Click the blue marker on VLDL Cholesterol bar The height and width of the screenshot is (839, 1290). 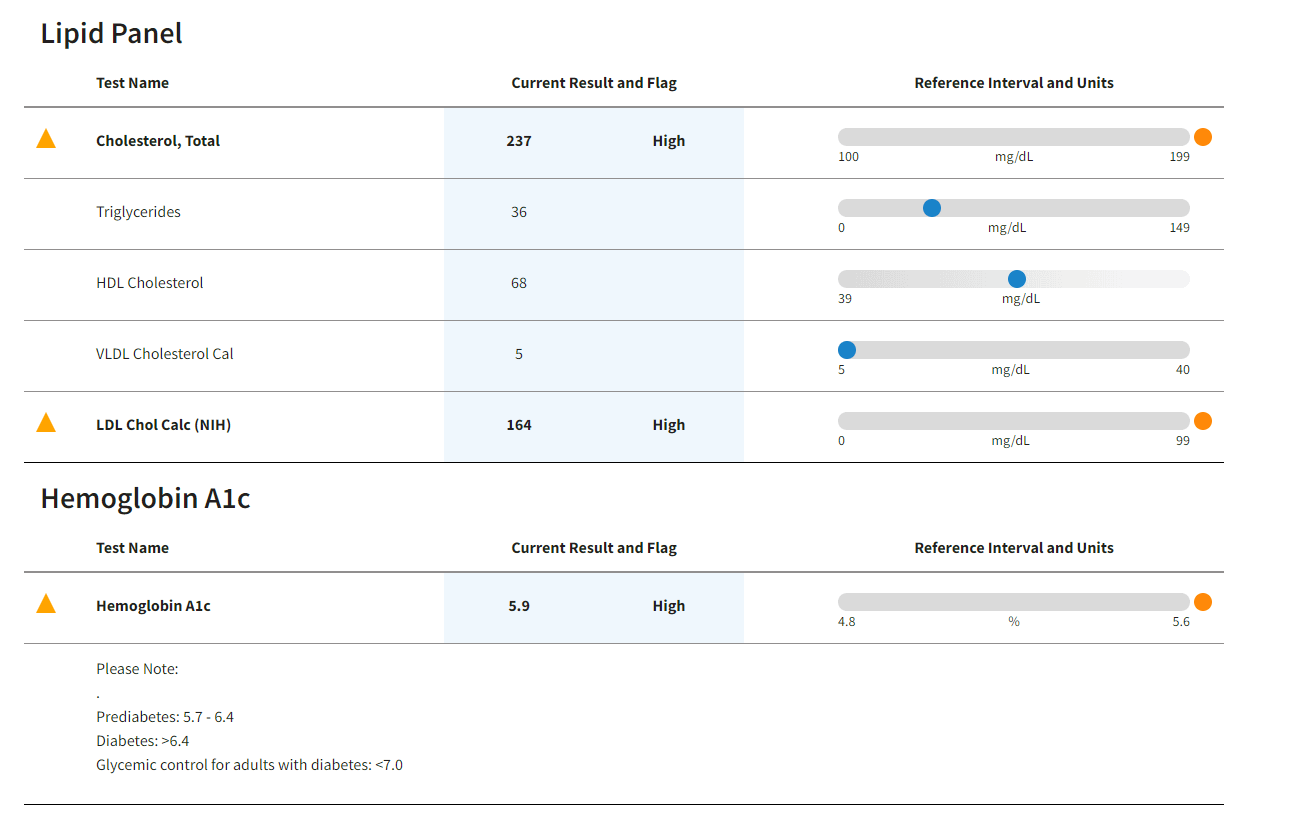coord(847,350)
